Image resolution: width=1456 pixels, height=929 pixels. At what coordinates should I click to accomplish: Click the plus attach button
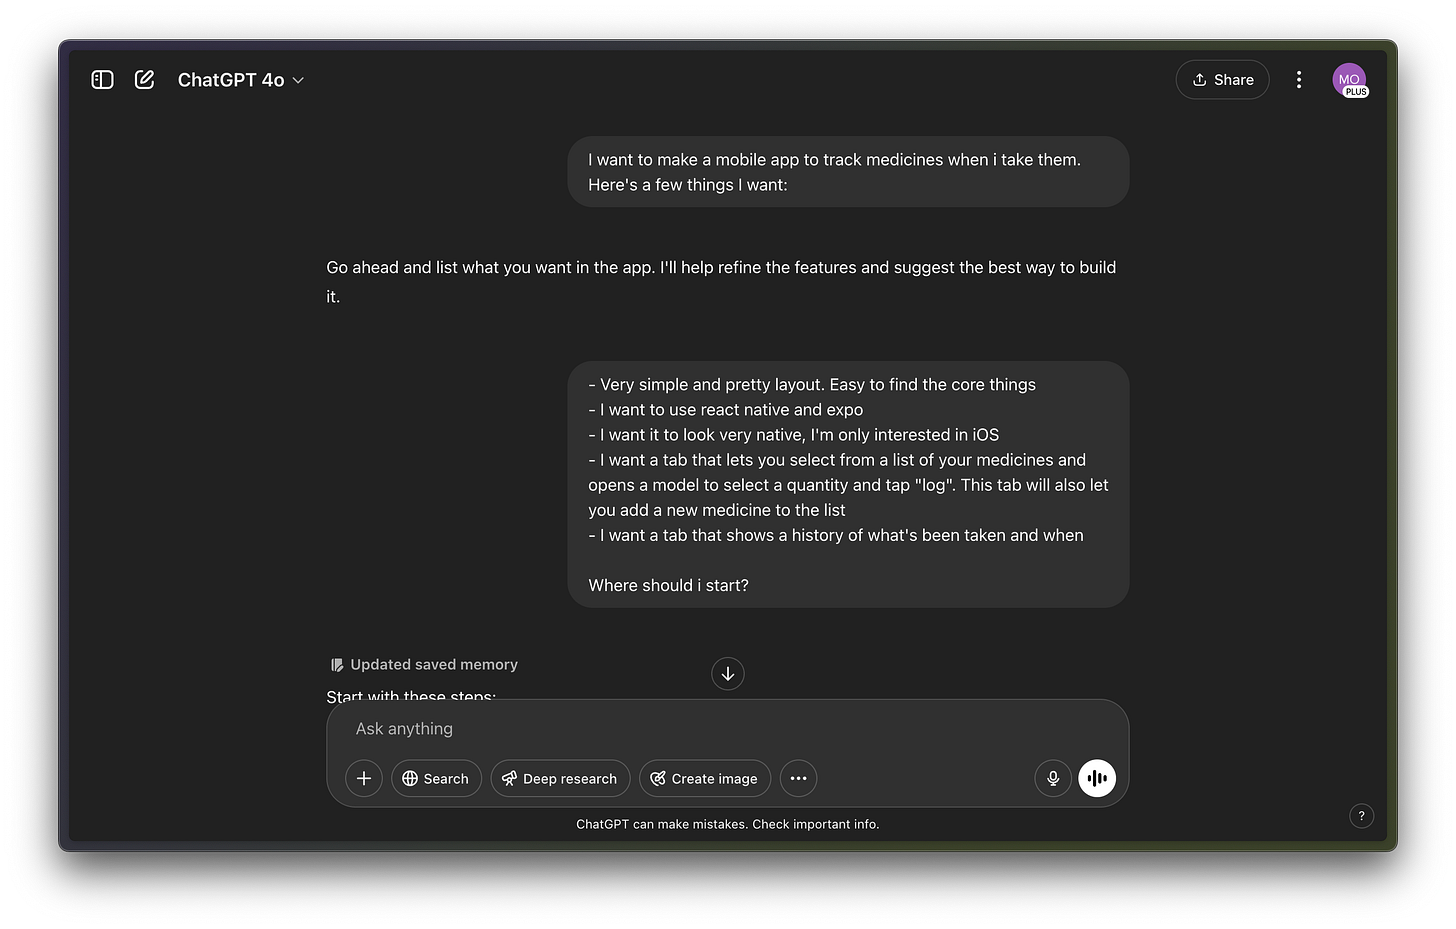(364, 778)
